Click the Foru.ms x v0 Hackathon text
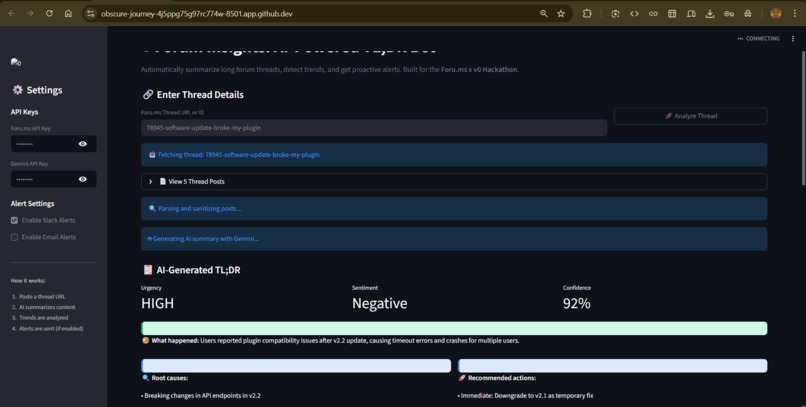The image size is (806, 407). [479, 69]
